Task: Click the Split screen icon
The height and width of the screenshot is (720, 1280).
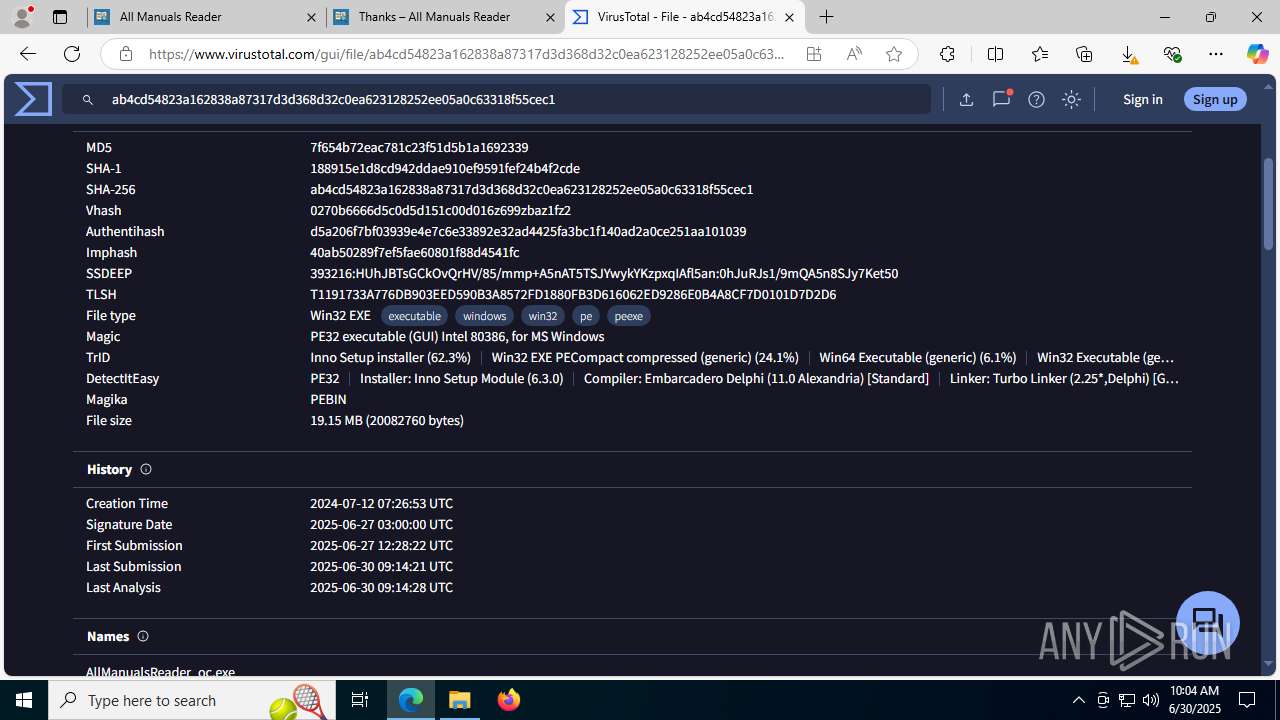Action: [995, 54]
